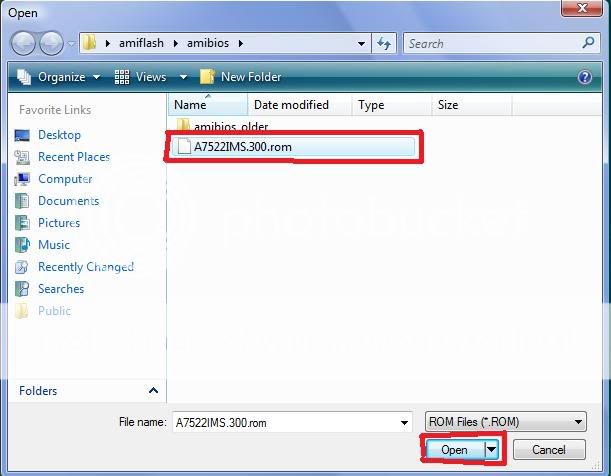Expand the Organize menu
Screen dimensions: 611x476
pos(60,77)
